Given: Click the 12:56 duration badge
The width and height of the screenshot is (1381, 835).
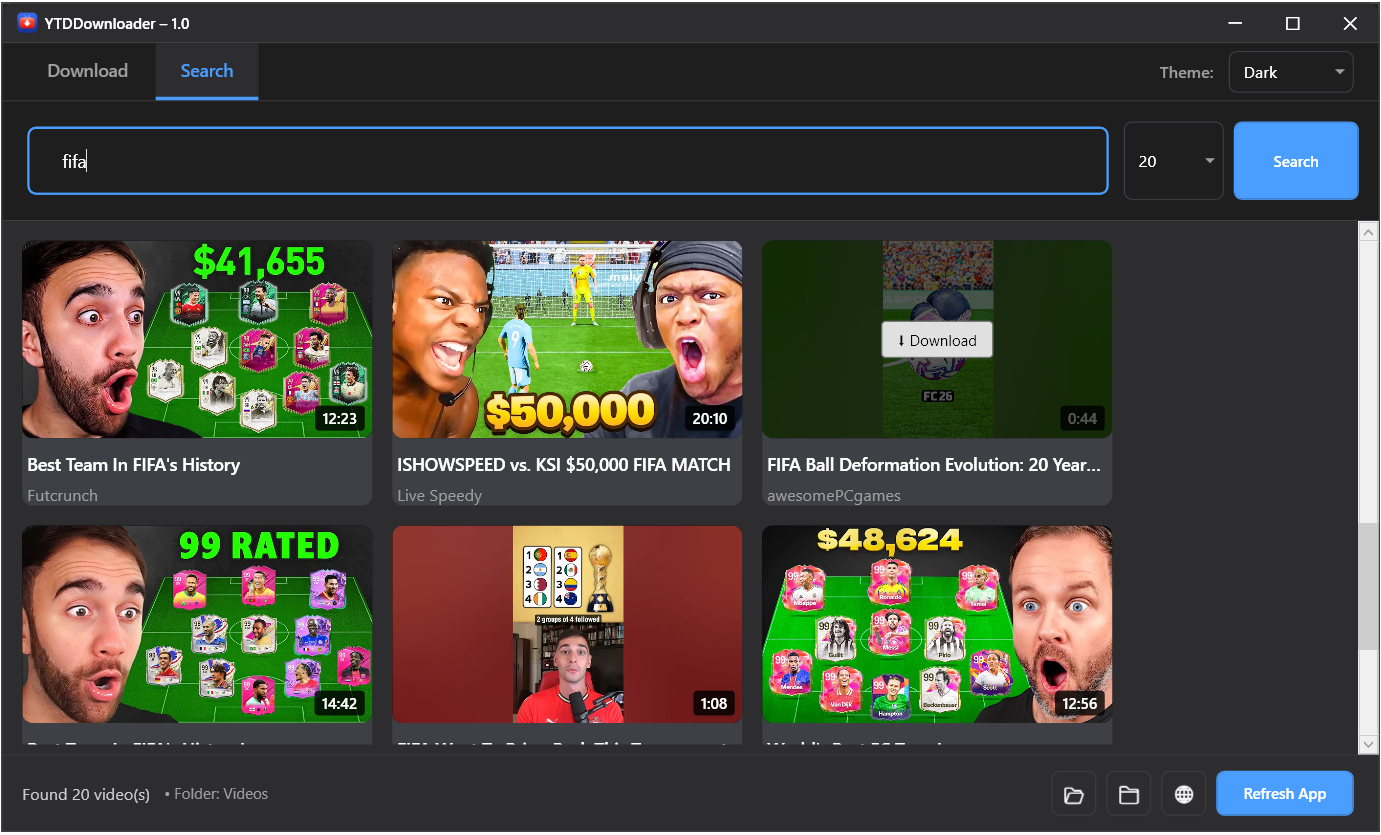Looking at the screenshot, I should click(x=1079, y=704).
